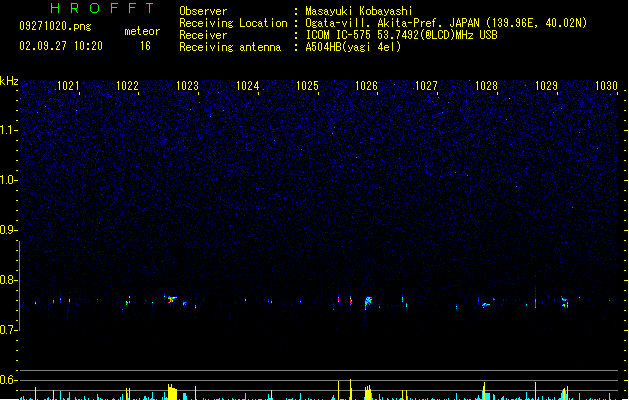Click the 'Observer' field label
The height and width of the screenshot is (400, 629).
(203, 11)
